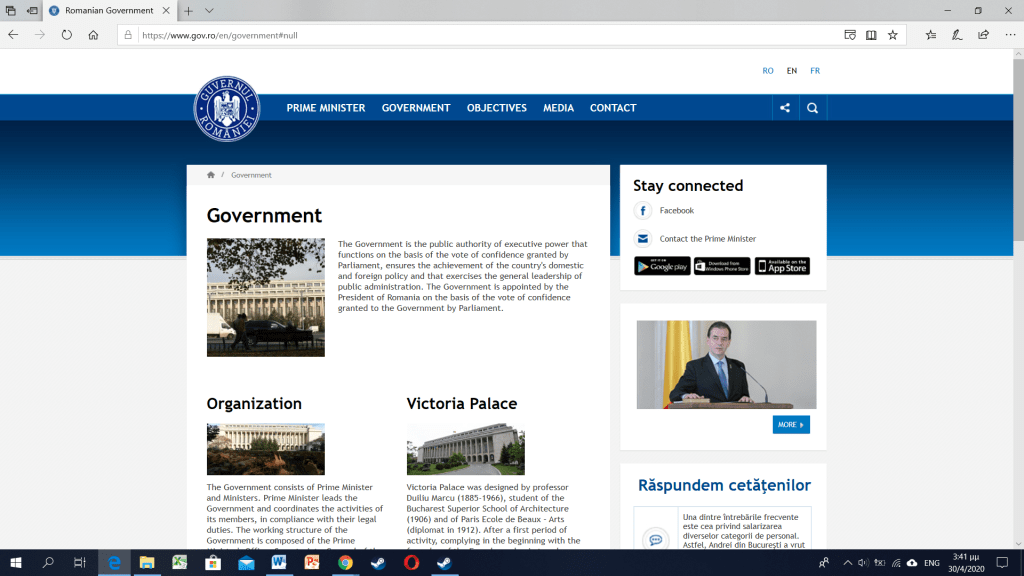
Task: Open the browser reading view icon
Action: (871, 34)
